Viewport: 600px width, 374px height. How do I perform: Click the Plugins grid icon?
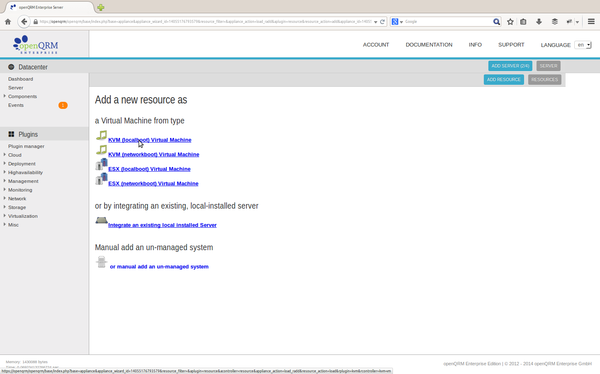click(x=11, y=134)
